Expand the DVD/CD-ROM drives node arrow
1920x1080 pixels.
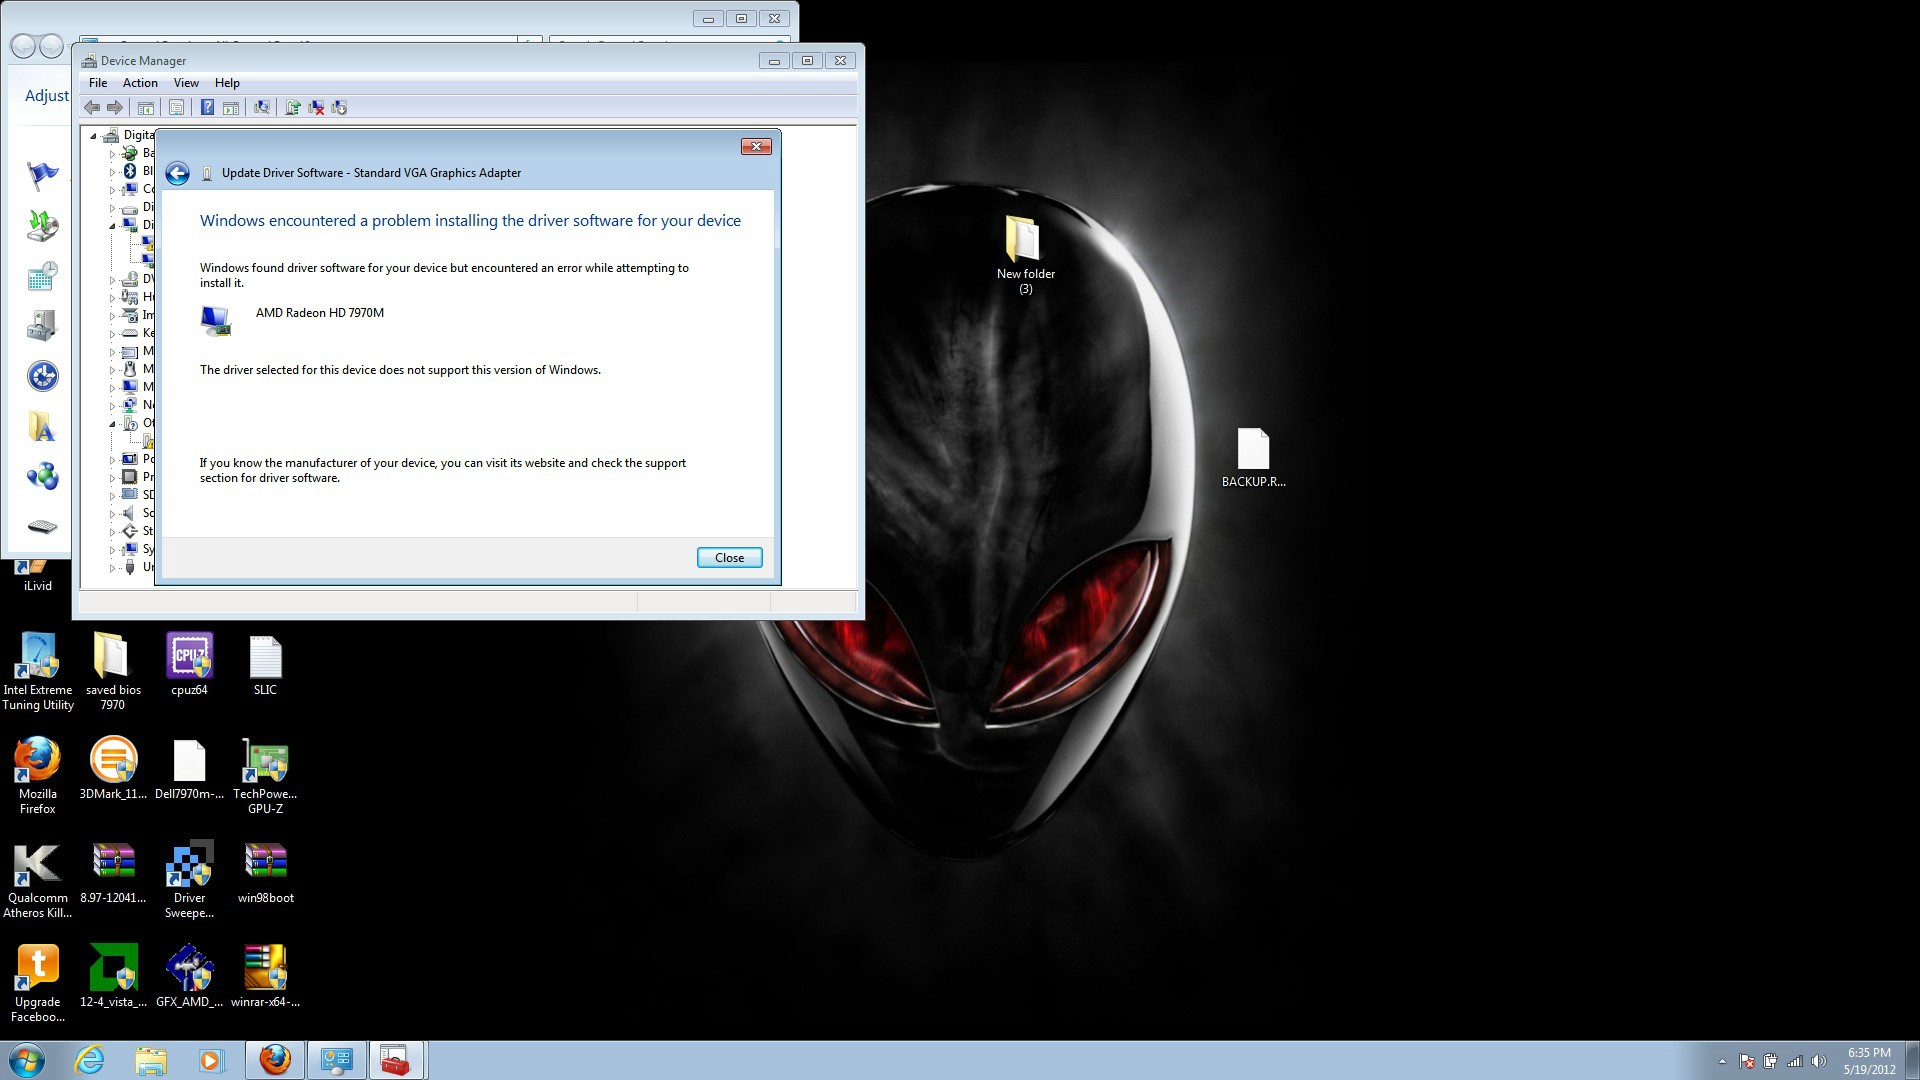pyautogui.click(x=112, y=280)
